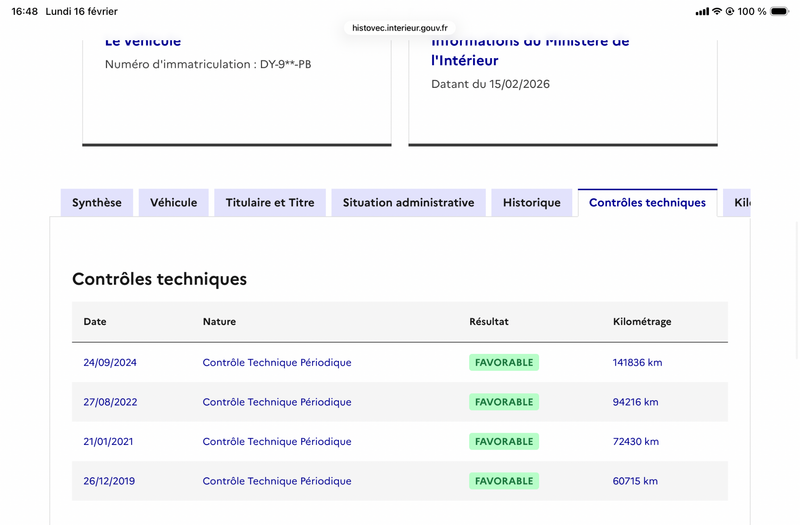Click the FAVORABLE badge for 27/08/2022
Viewport: 800px width, 525px height.
504,402
